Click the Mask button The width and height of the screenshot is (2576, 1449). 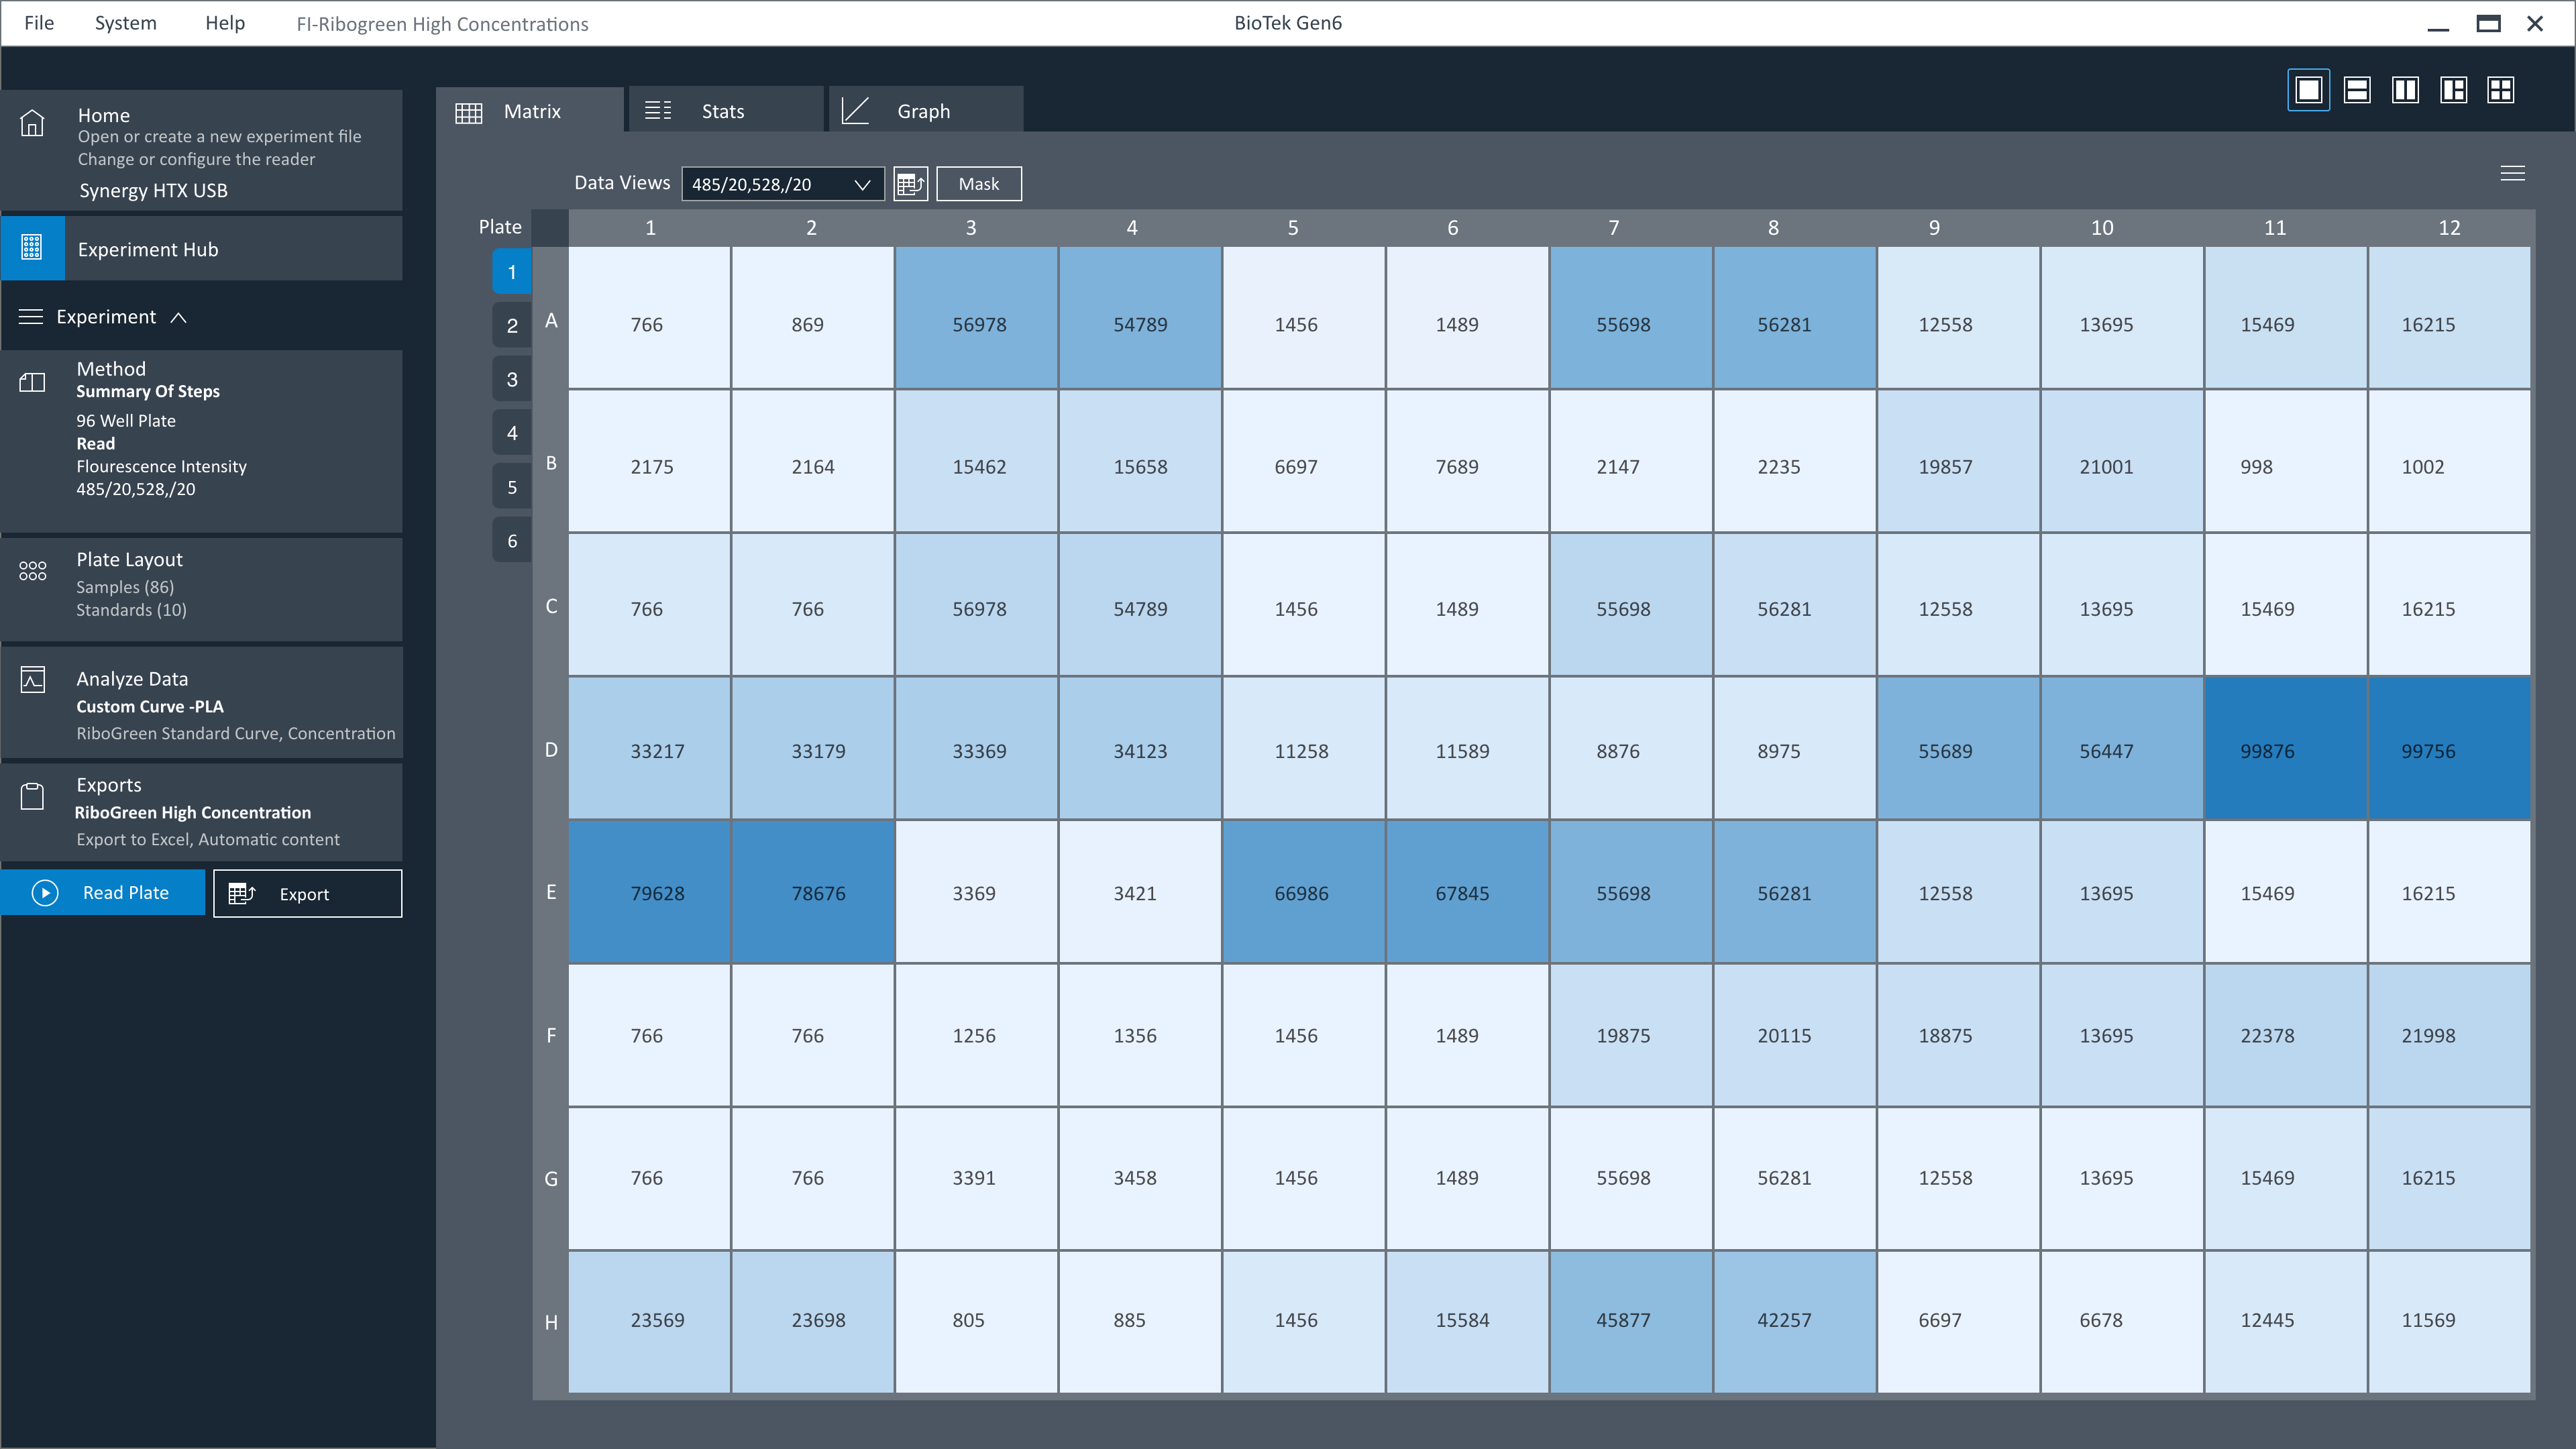[979, 184]
